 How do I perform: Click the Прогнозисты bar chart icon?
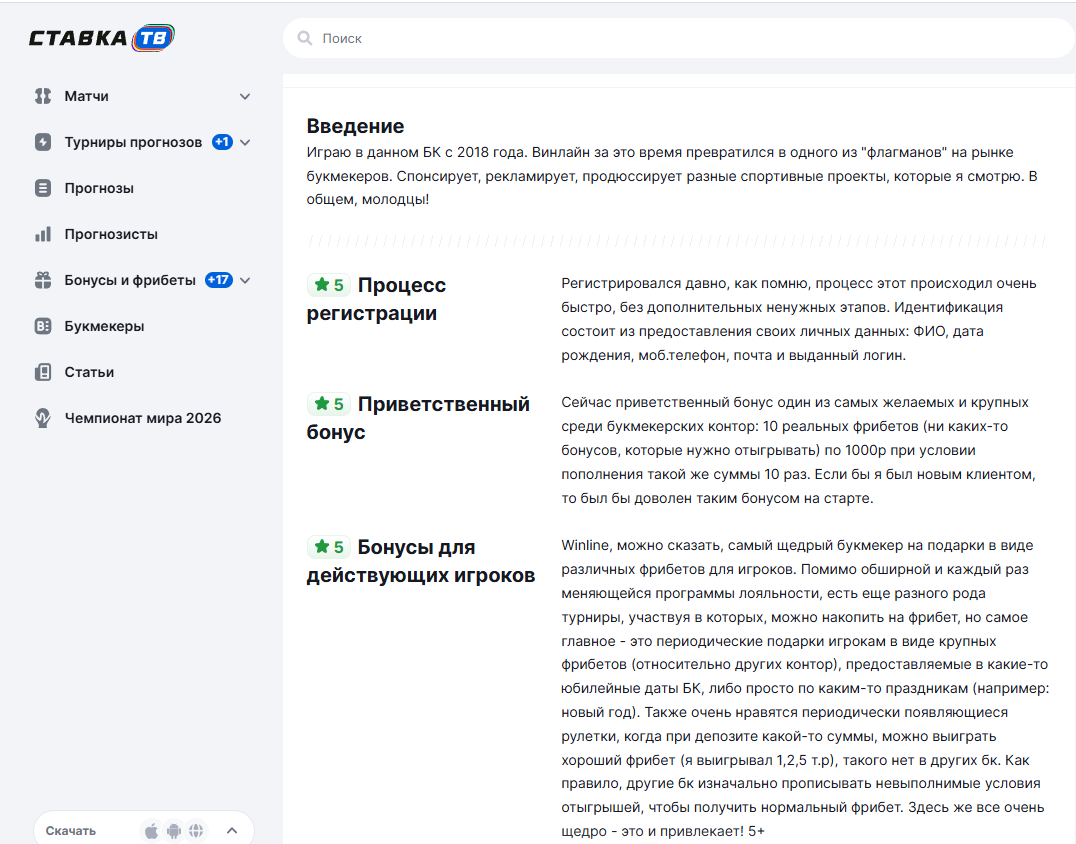[43, 234]
